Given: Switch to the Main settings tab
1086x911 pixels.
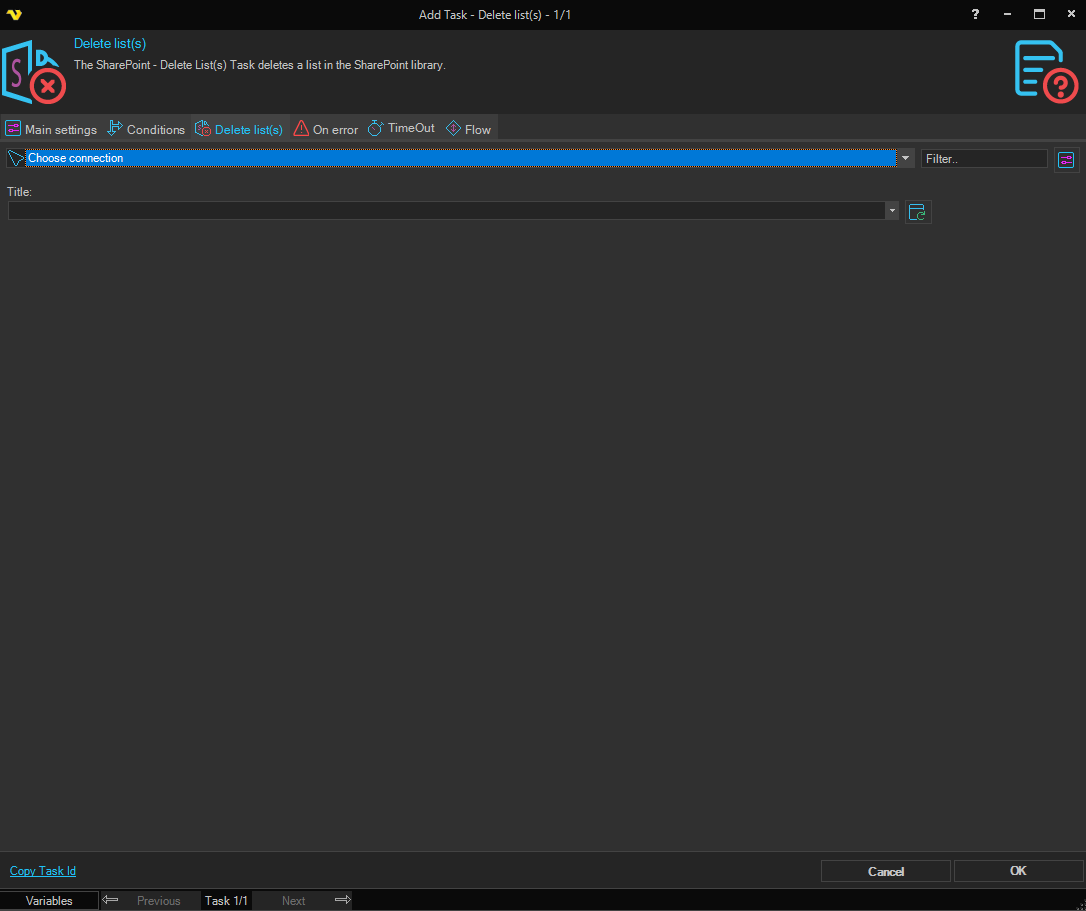Looking at the screenshot, I should pyautogui.click(x=51, y=129).
